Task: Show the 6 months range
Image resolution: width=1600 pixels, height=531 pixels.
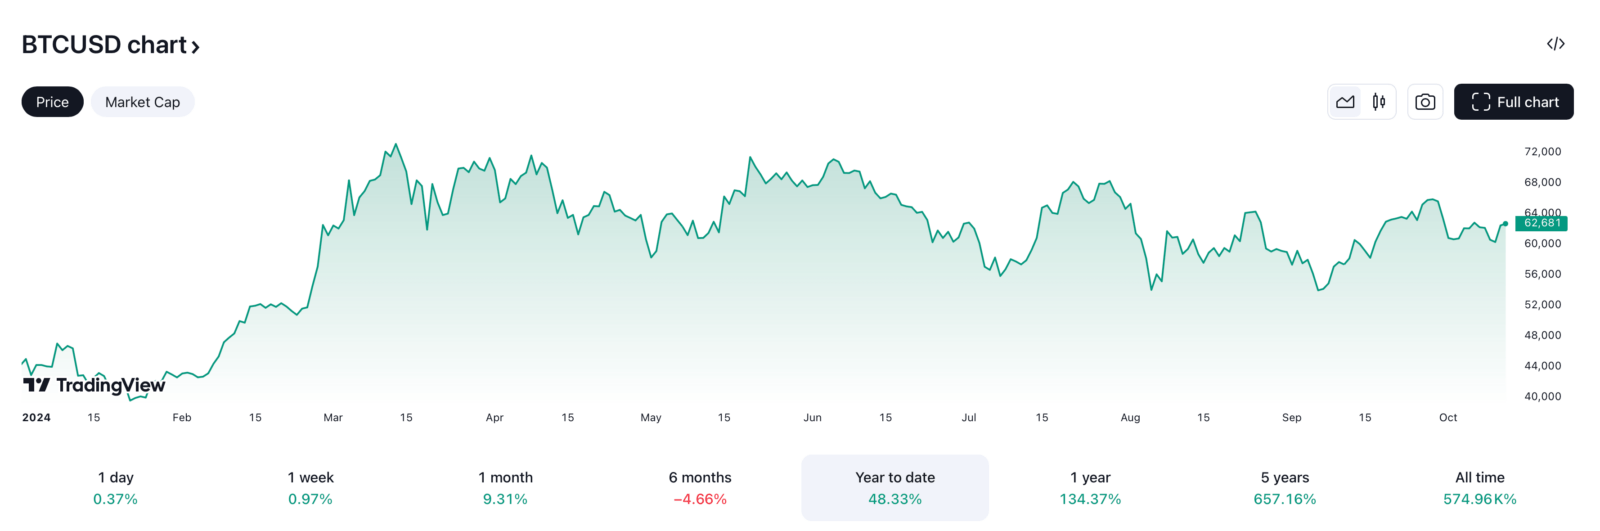Action: click(700, 488)
